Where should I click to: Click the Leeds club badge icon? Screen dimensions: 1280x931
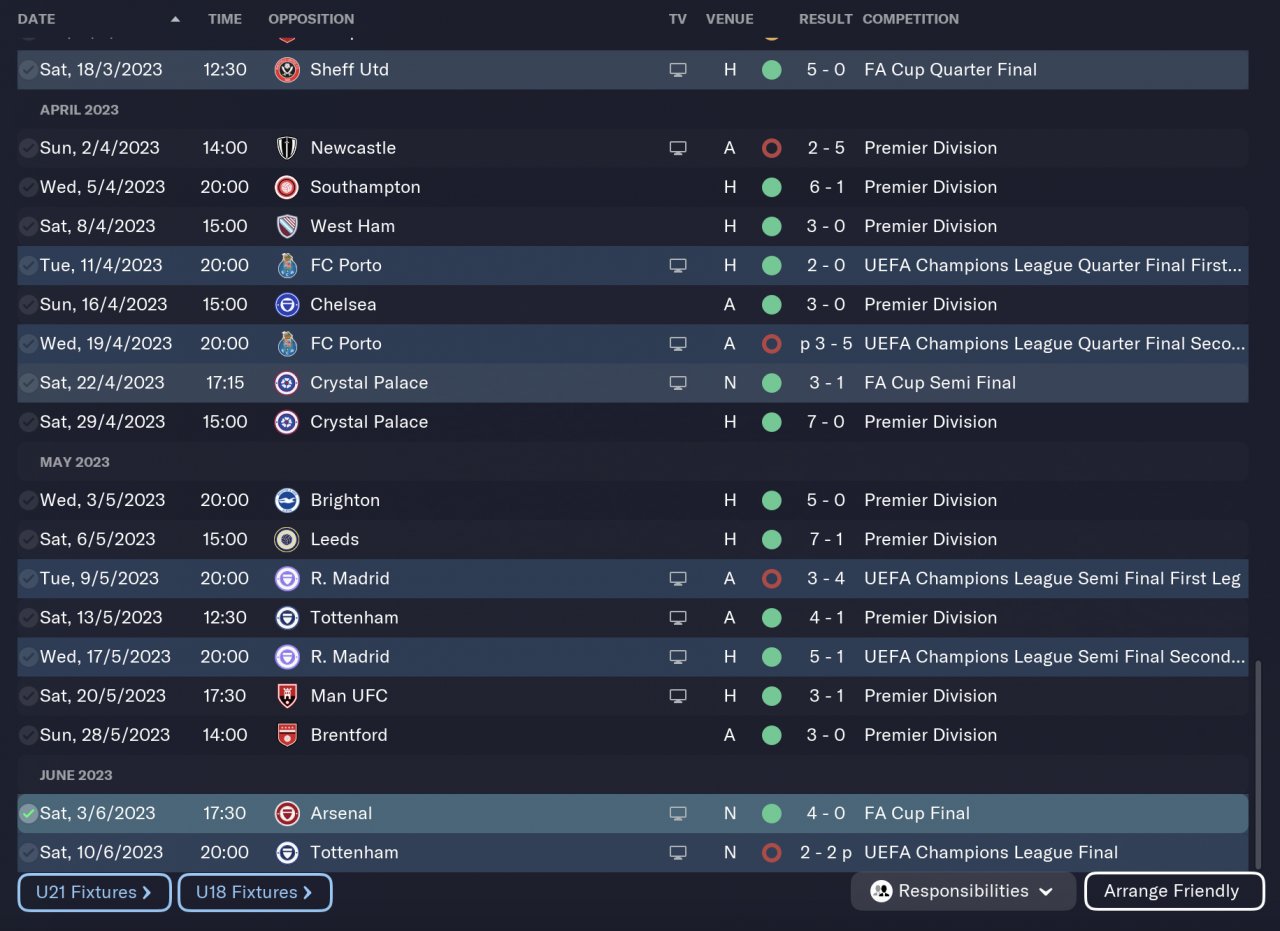tap(287, 539)
